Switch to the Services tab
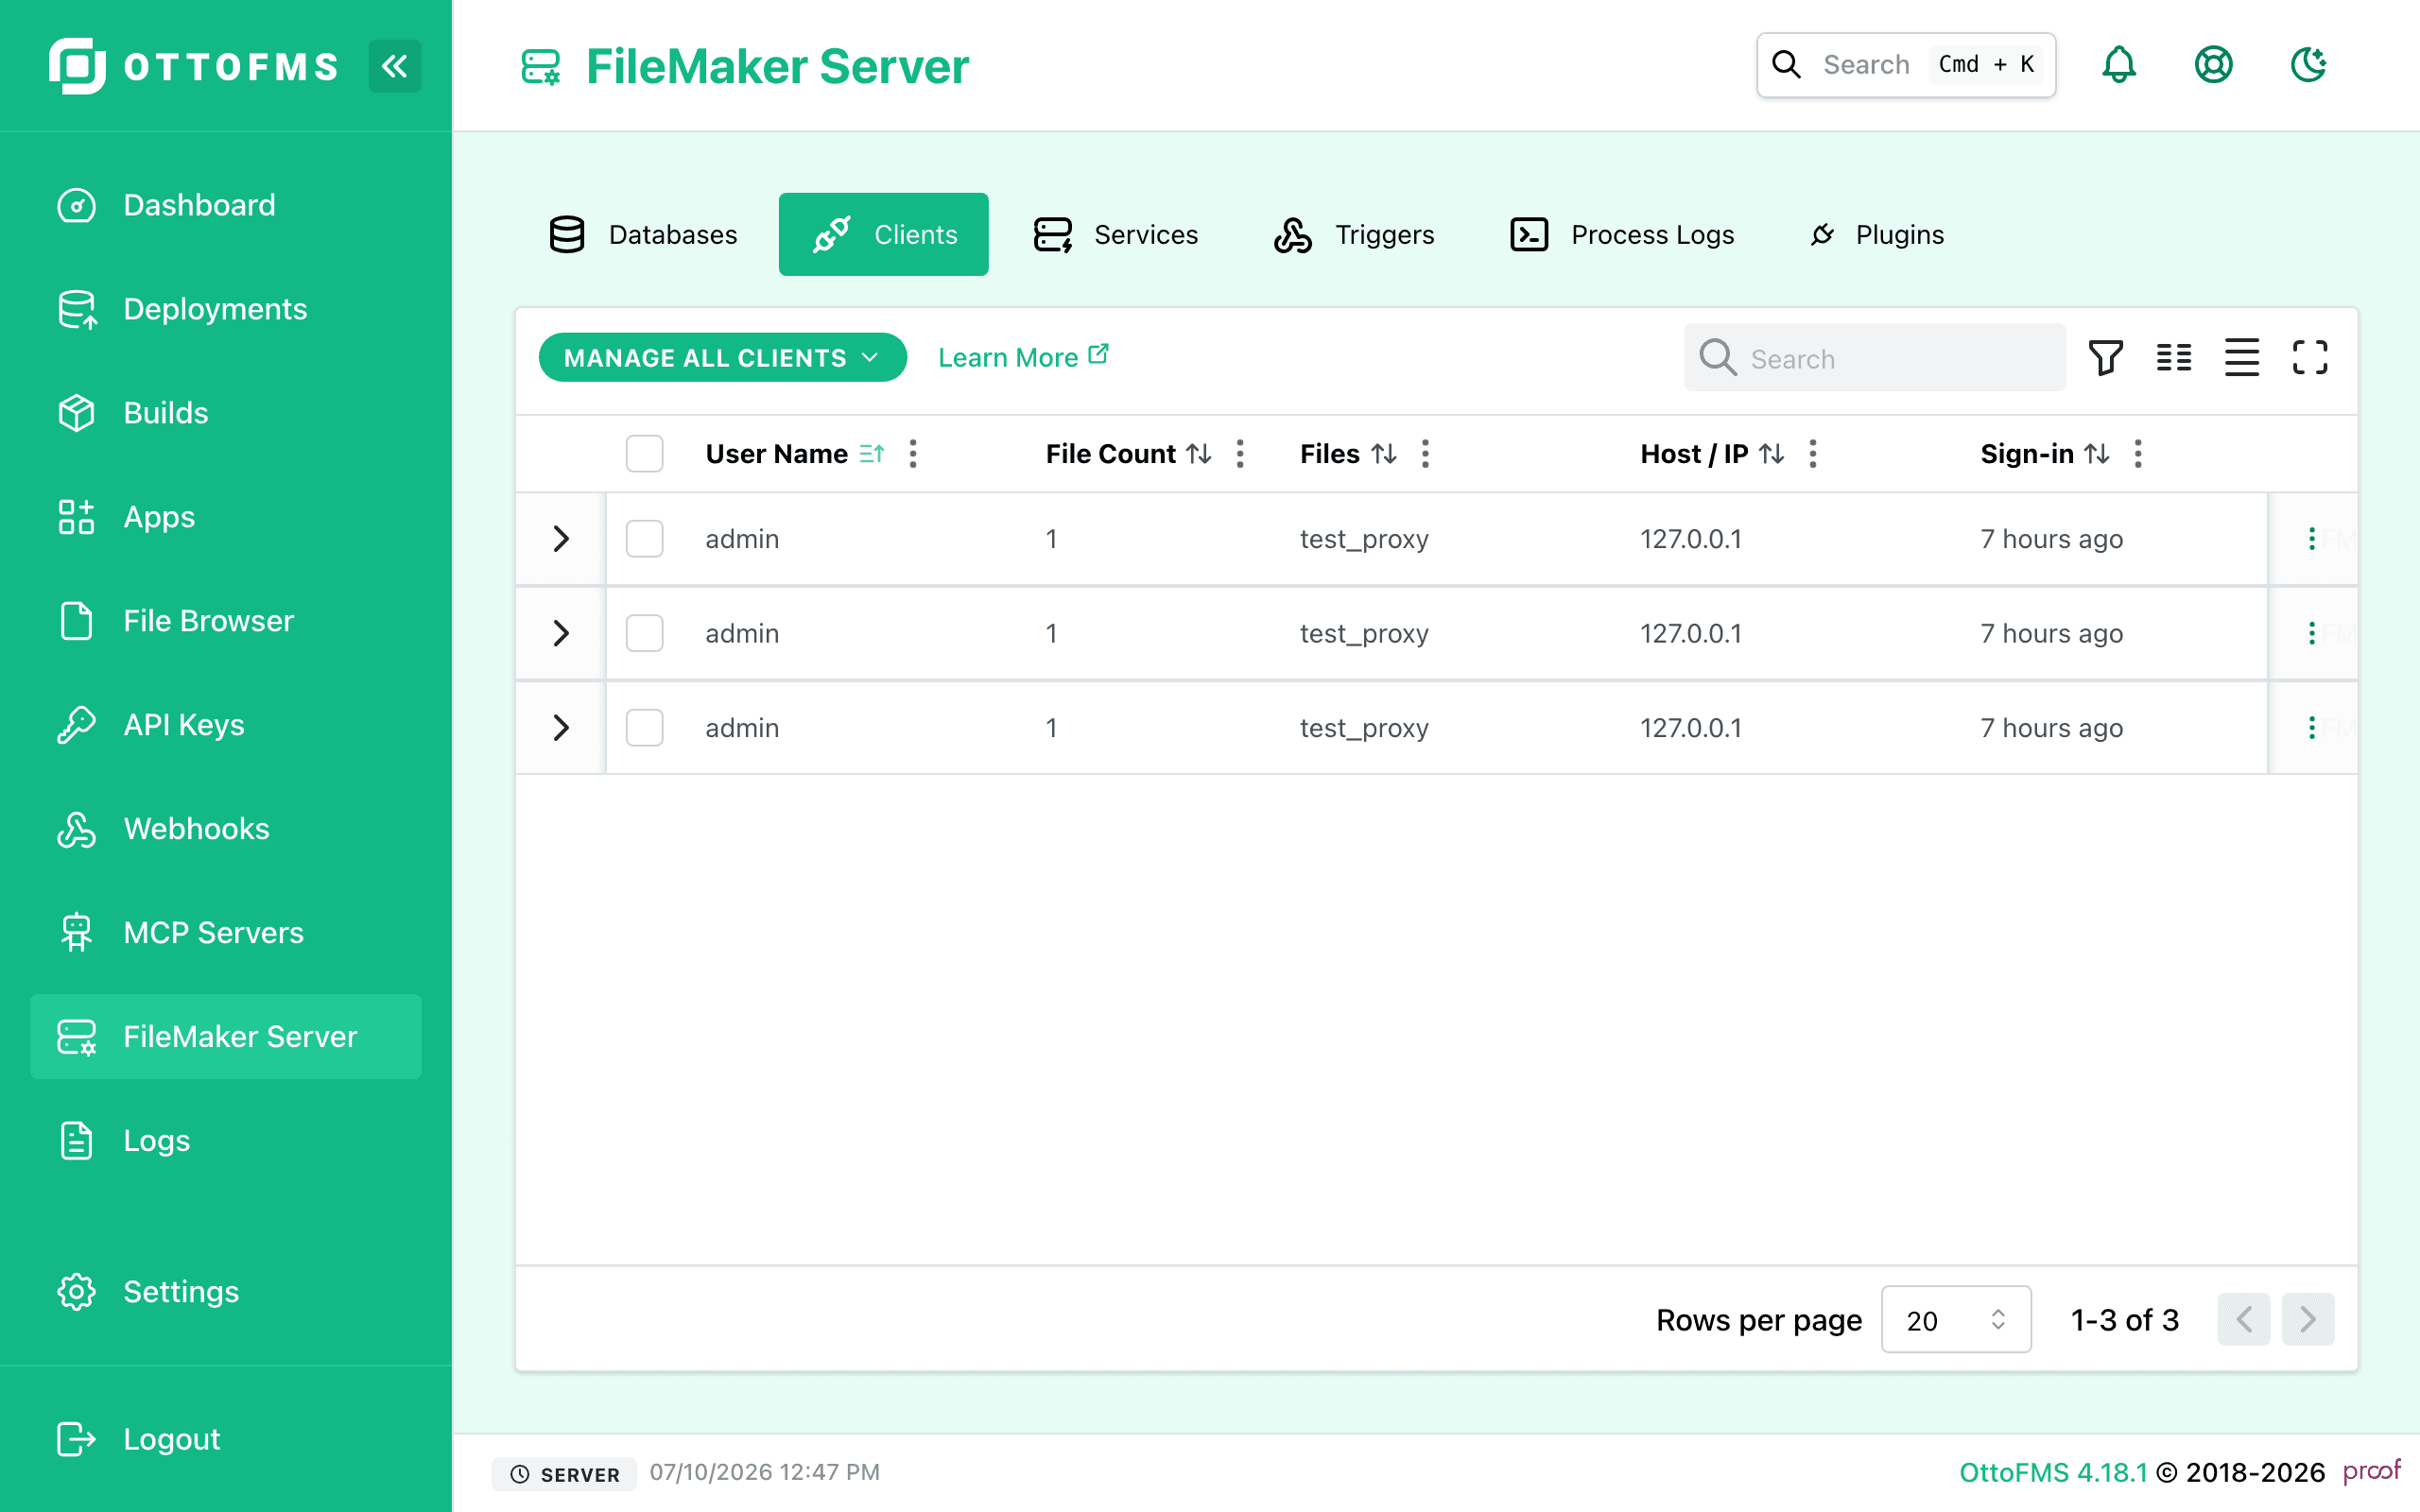Image resolution: width=2420 pixels, height=1512 pixels. tap(1115, 234)
